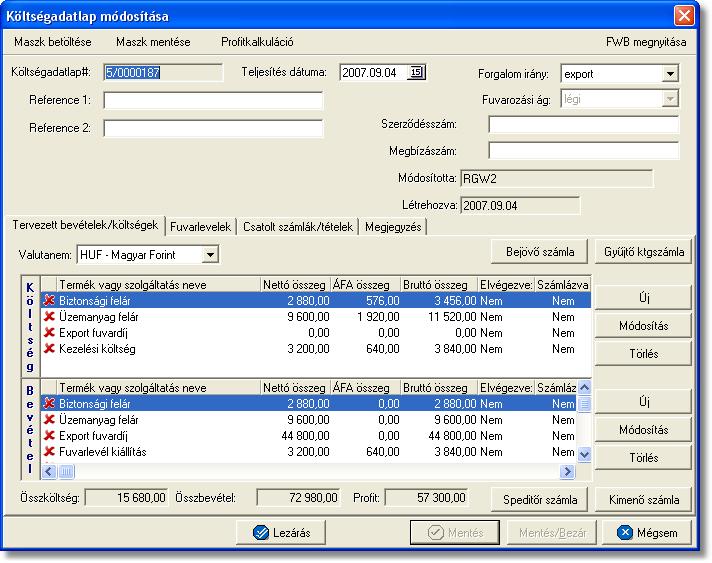Click red X icon beside Export fuvardíj in Bevétel table
Viewport: 712px width, 563px height.
49,436
